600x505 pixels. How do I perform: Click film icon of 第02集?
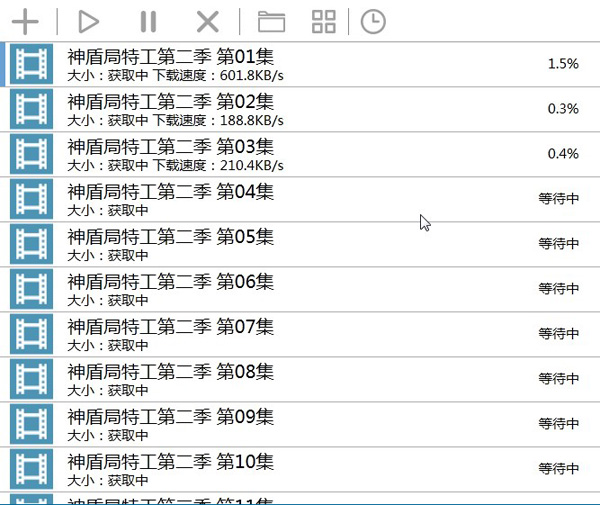[31, 109]
